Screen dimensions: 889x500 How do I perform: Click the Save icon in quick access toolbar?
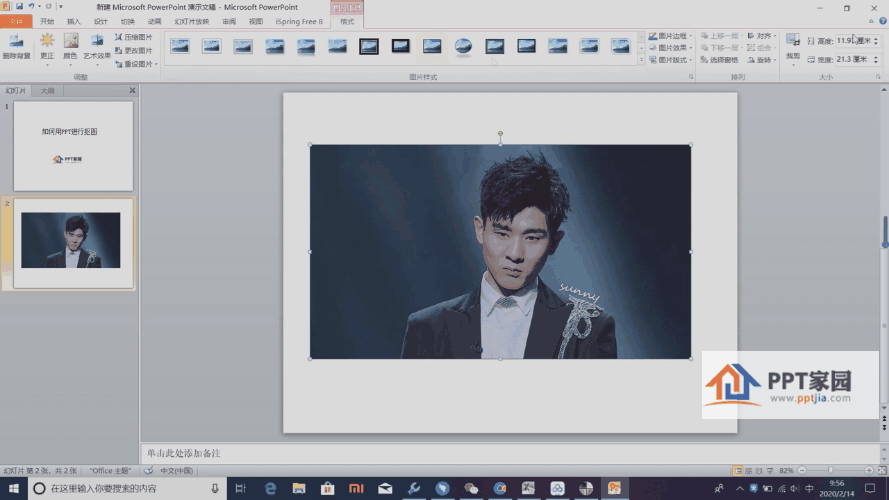pyautogui.click(x=19, y=6)
